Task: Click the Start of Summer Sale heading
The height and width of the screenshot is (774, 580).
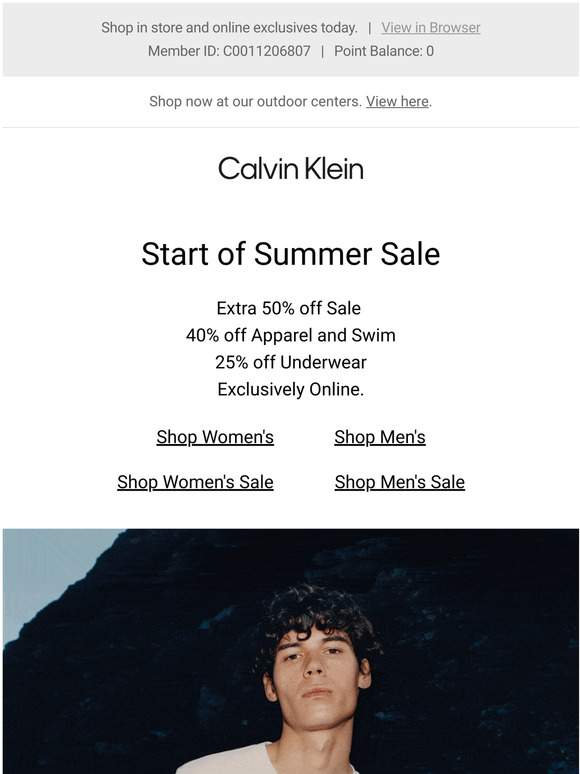Action: click(290, 254)
